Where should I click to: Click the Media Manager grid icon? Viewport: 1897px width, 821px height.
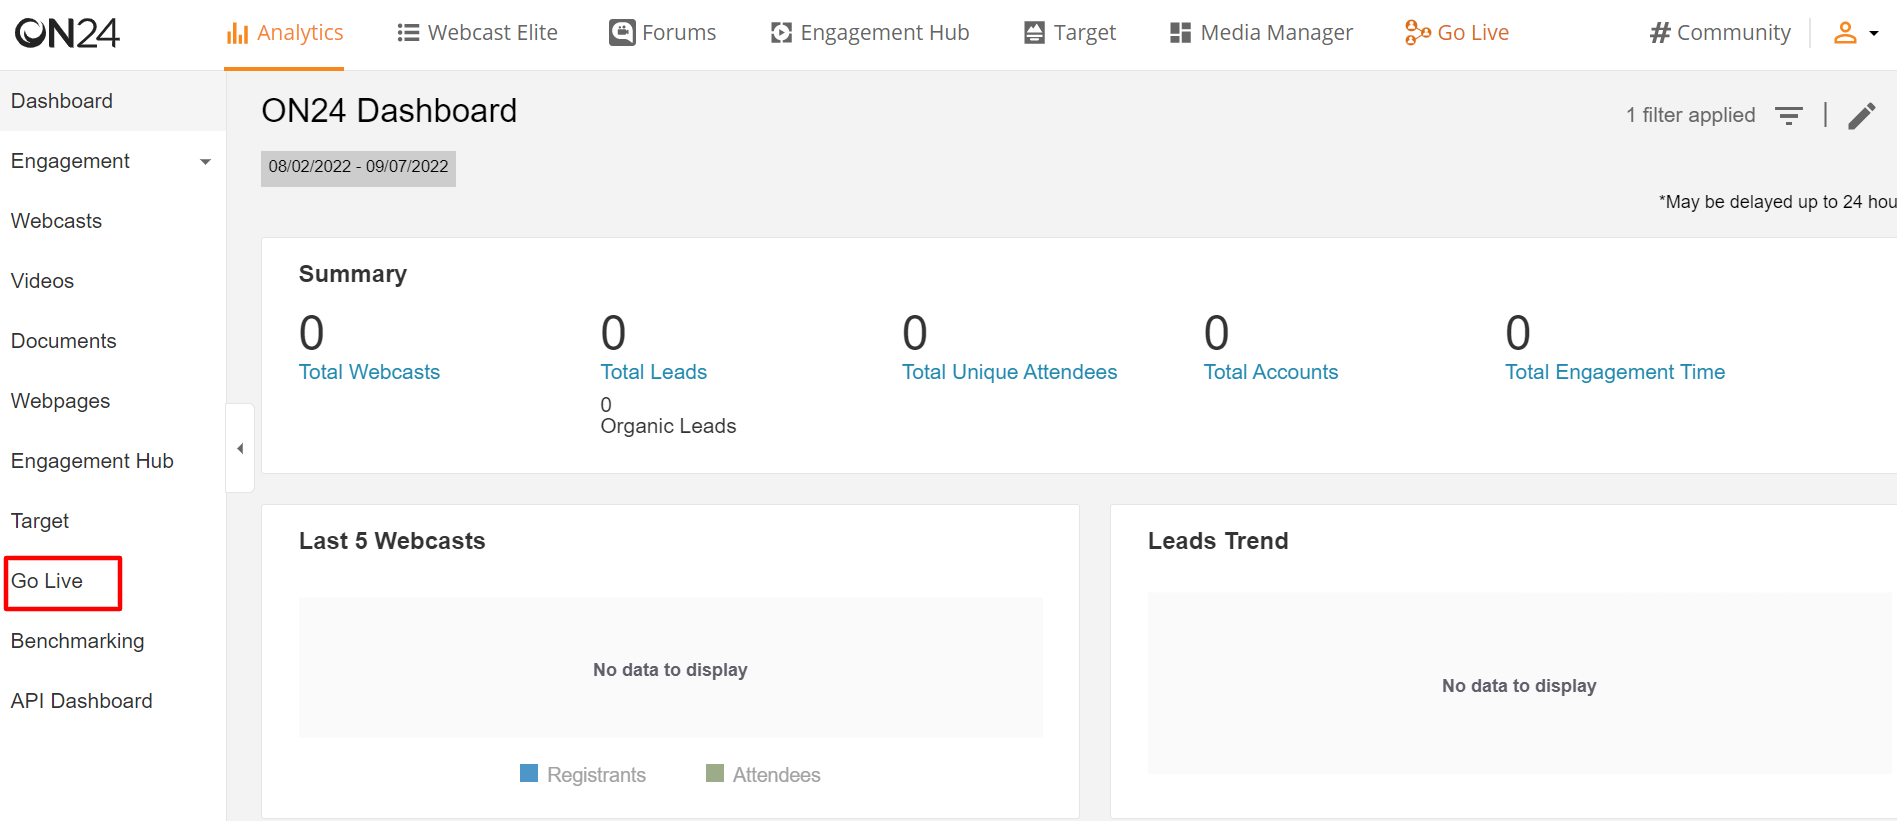coord(1180,33)
